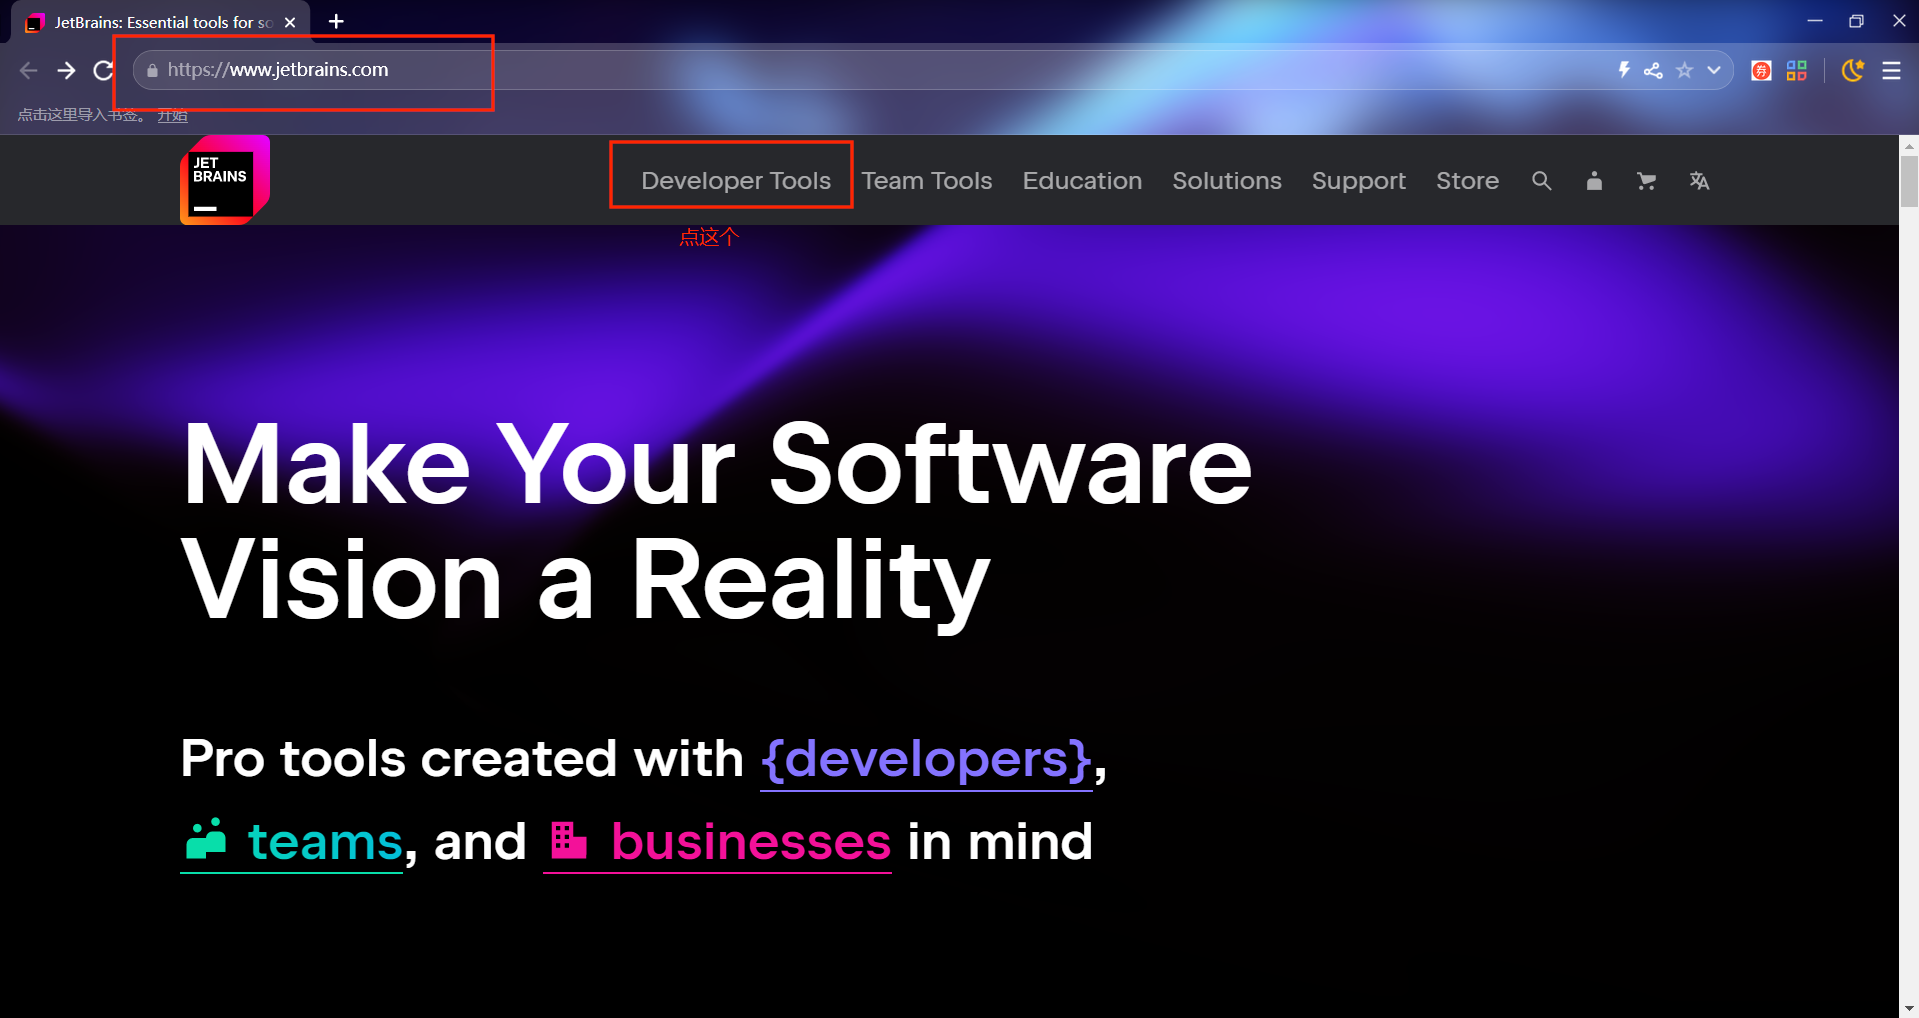The width and height of the screenshot is (1919, 1018).
Task: Click the browser back arrow
Action: pos(29,70)
